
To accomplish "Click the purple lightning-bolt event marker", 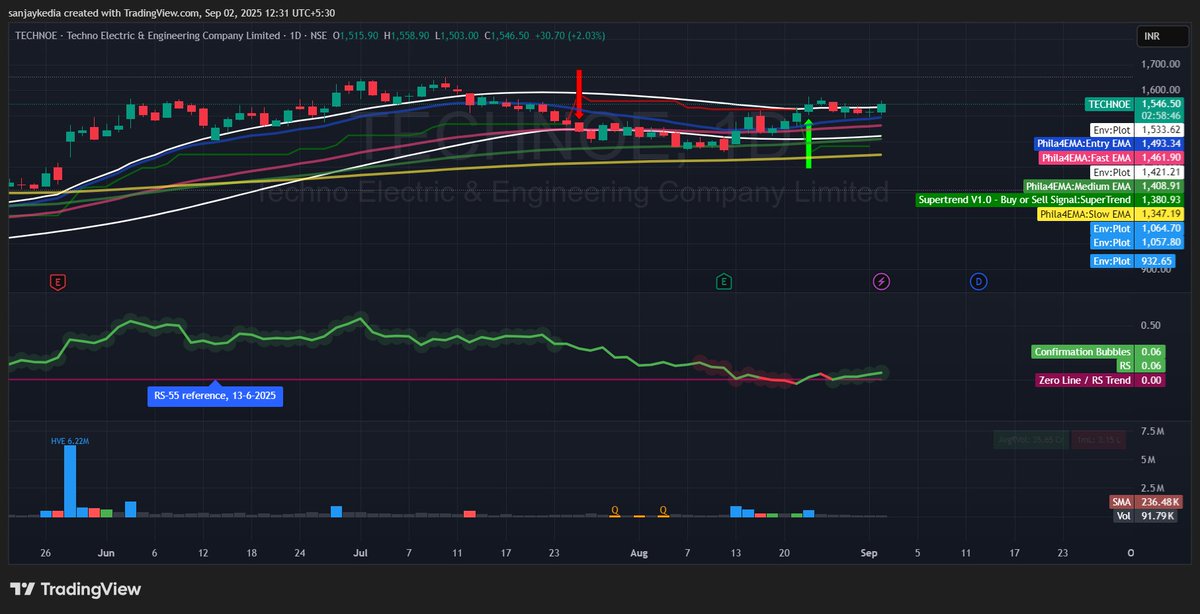I will (881, 281).
